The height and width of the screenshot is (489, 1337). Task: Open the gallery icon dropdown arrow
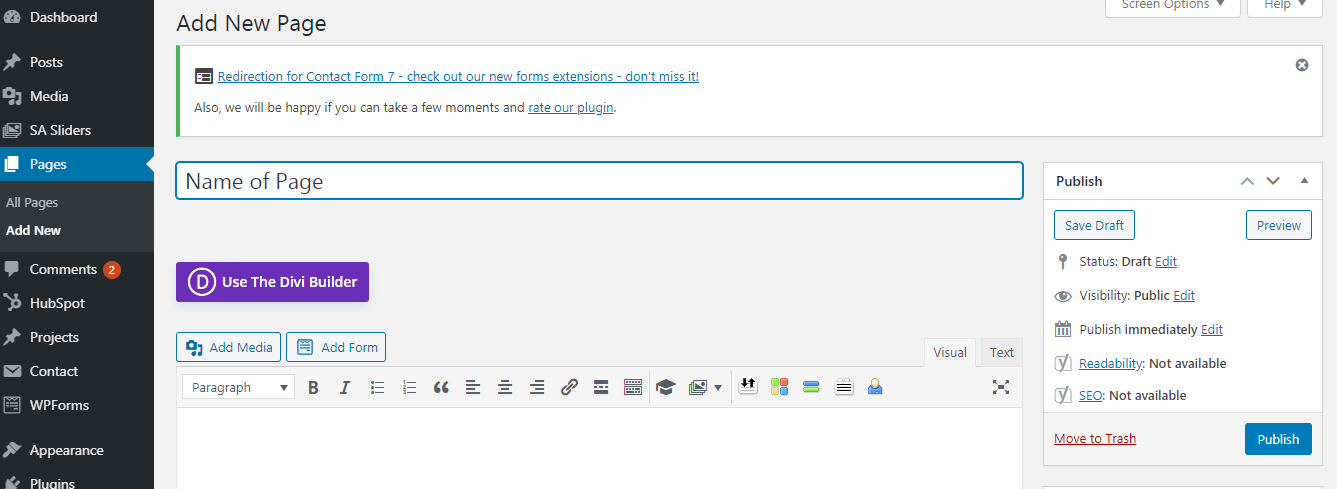click(x=717, y=388)
